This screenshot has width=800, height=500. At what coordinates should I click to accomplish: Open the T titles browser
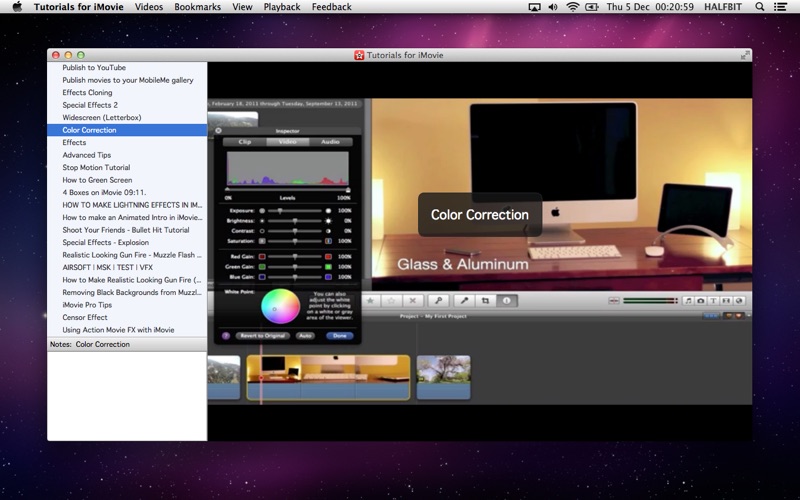(x=713, y=301)
